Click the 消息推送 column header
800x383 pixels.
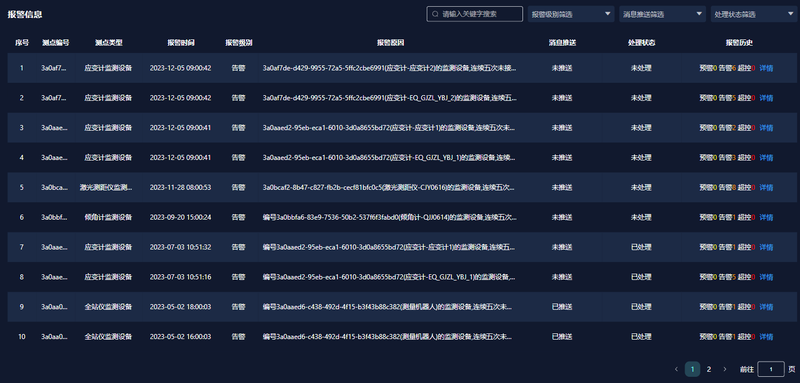tap(562, 43)
